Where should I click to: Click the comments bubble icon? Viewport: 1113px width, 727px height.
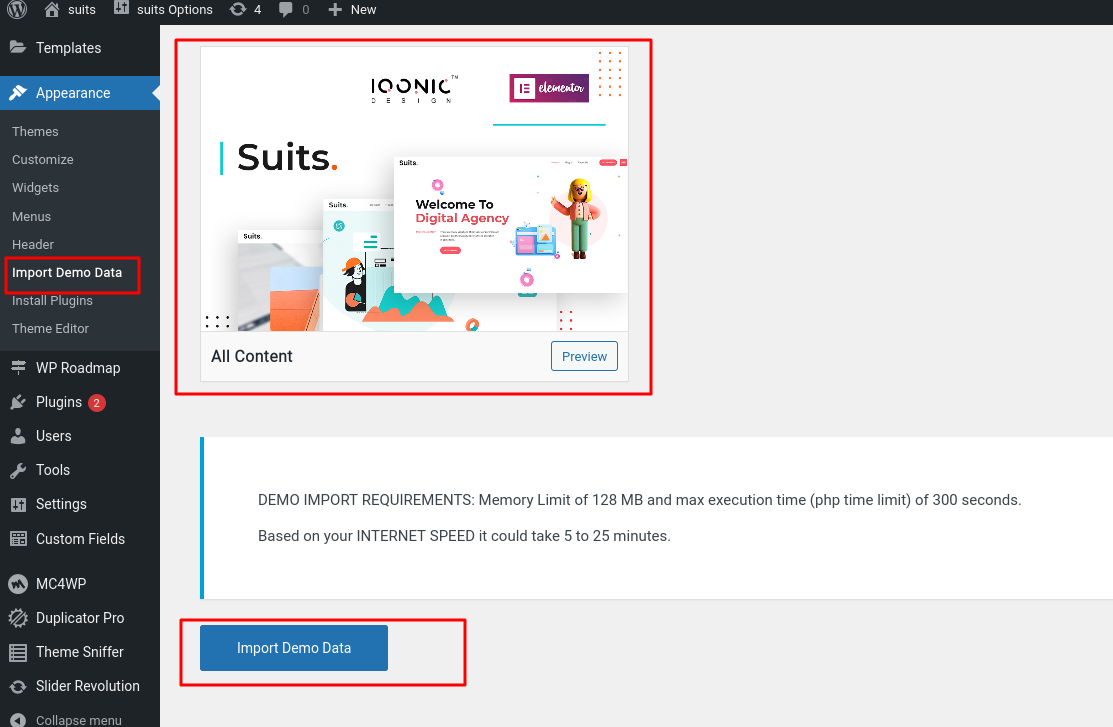pos(286,9)
